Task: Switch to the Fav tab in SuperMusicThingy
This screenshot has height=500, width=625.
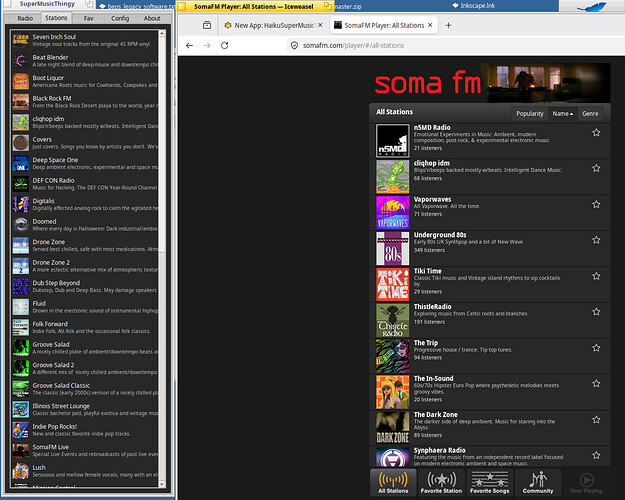Action: click(88, 18)
